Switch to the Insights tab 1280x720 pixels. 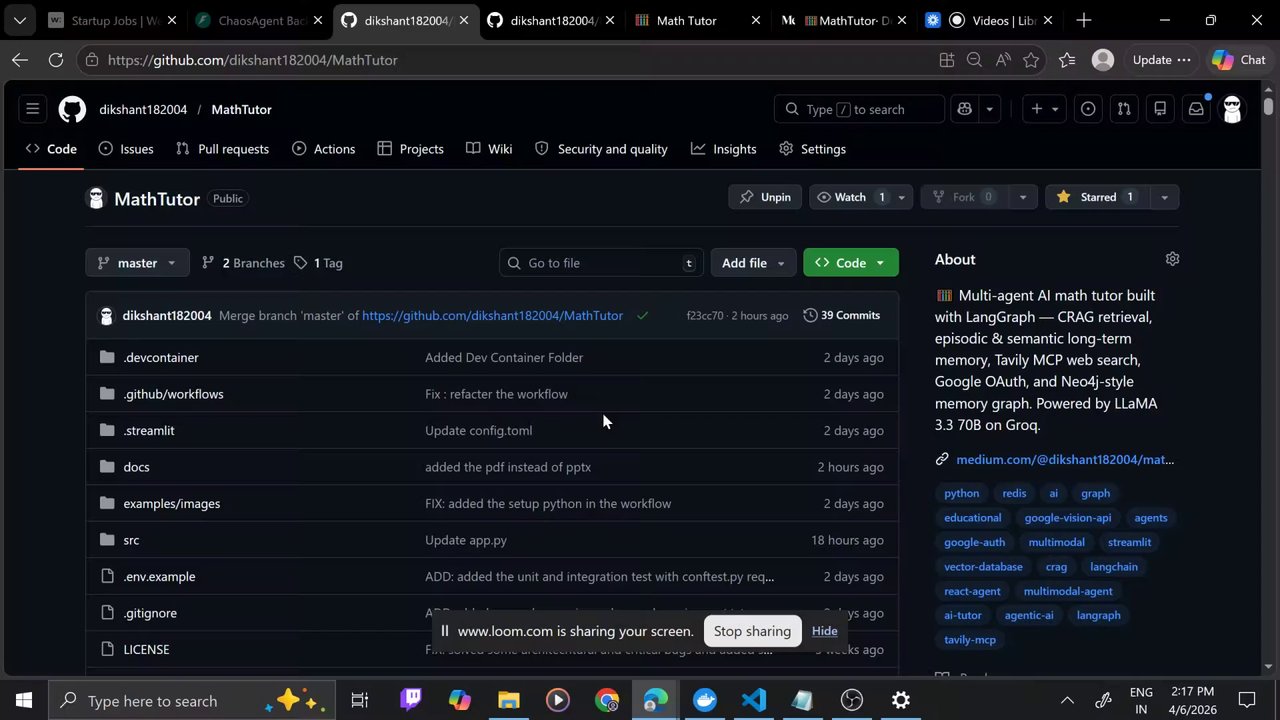click(724, 149)
